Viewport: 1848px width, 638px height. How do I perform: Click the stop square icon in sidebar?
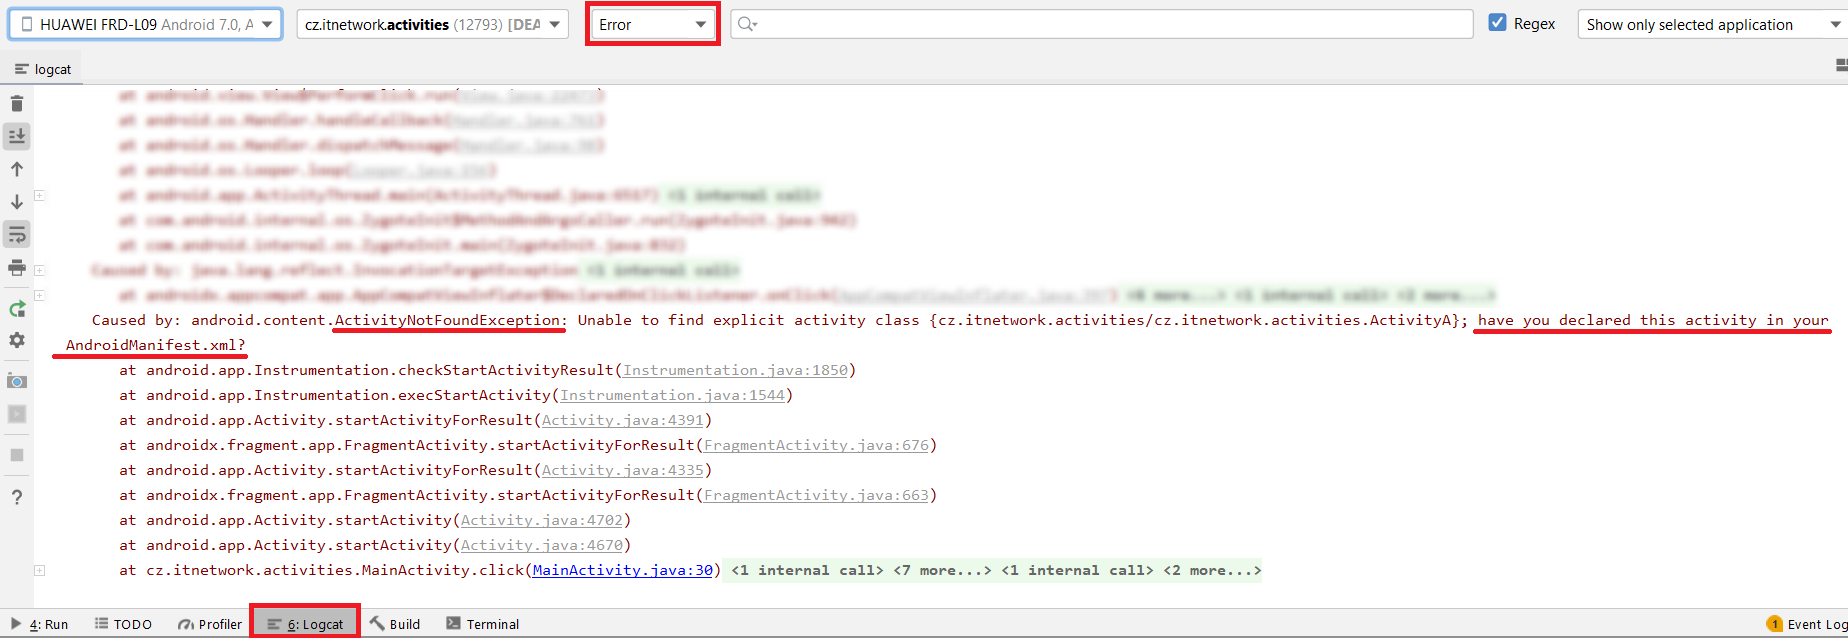point(17,455)
